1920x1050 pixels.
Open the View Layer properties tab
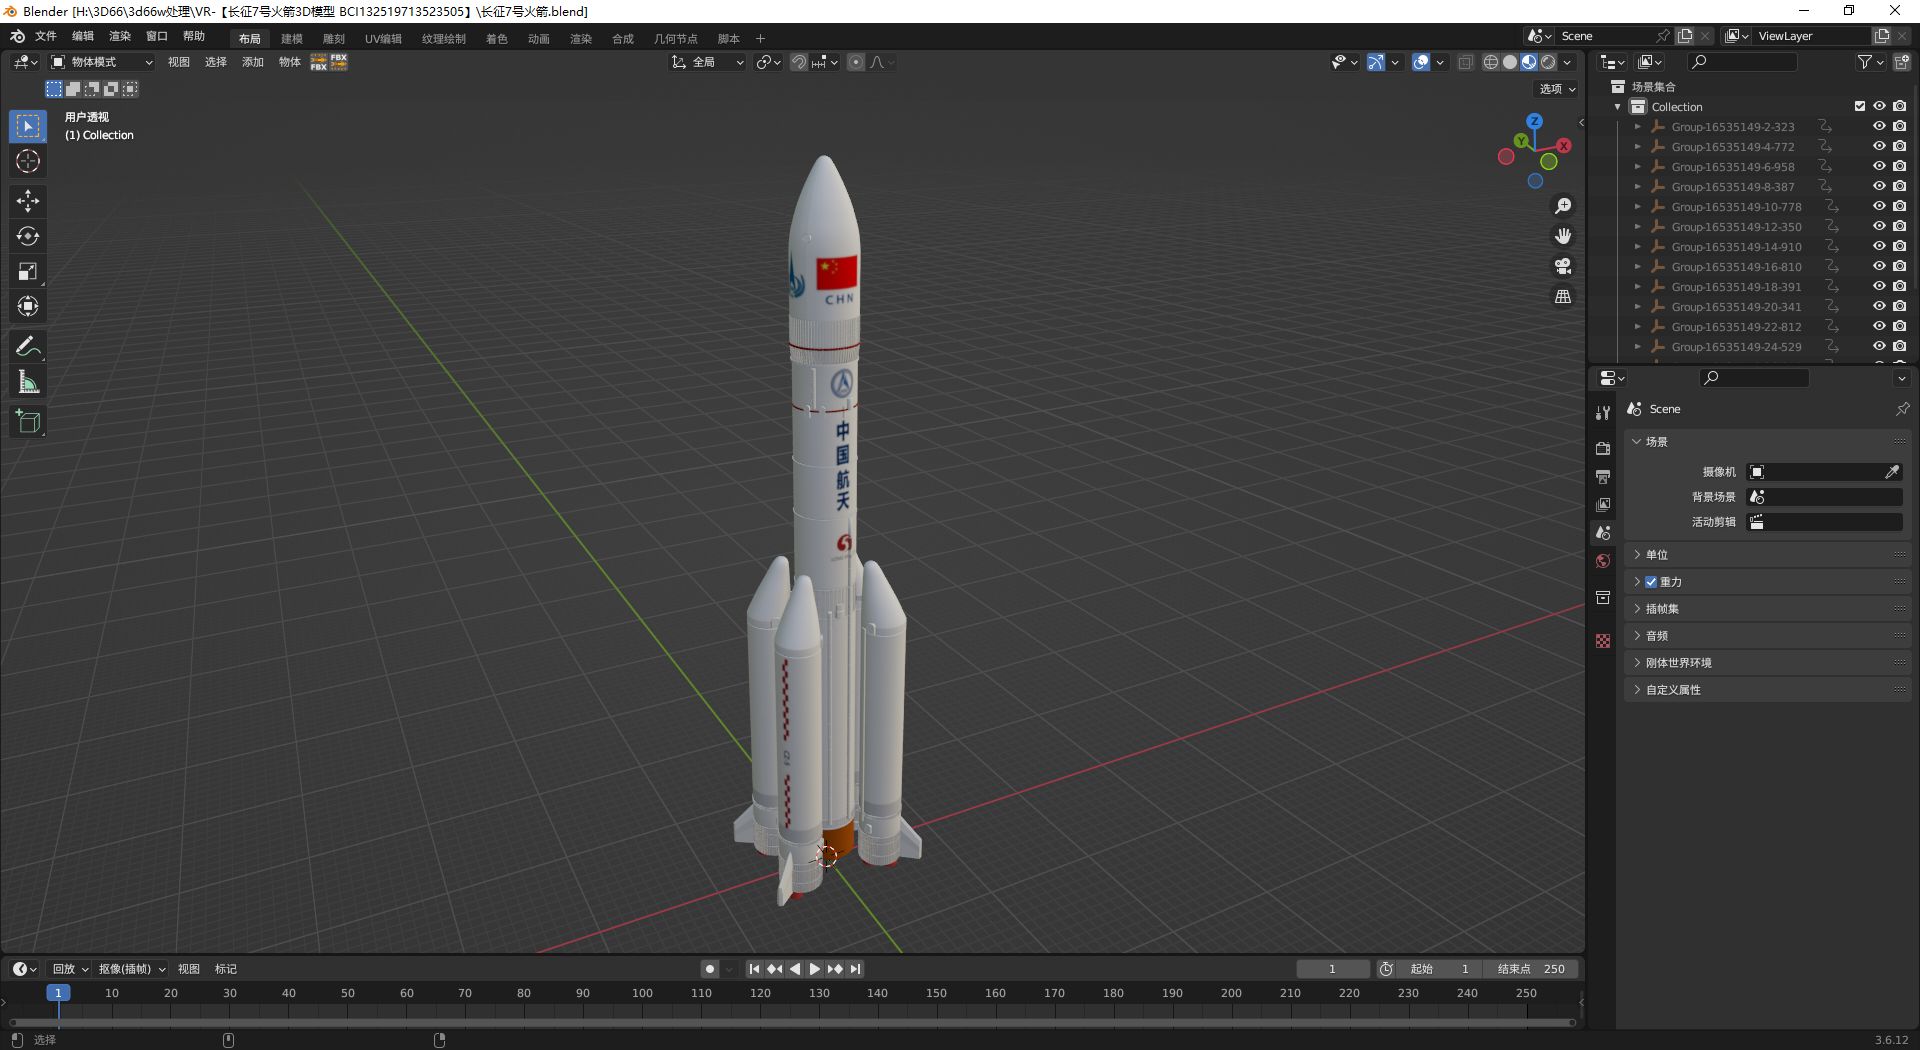1603,505
